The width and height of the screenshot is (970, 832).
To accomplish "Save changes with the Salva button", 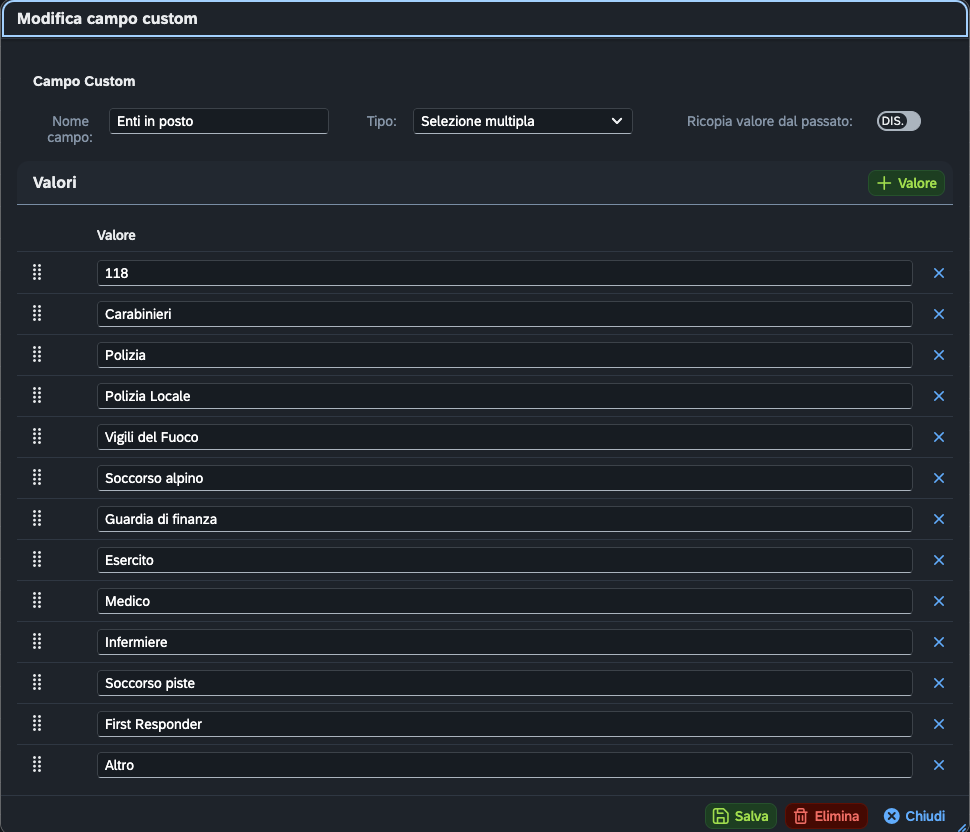I will pos(740,816).
